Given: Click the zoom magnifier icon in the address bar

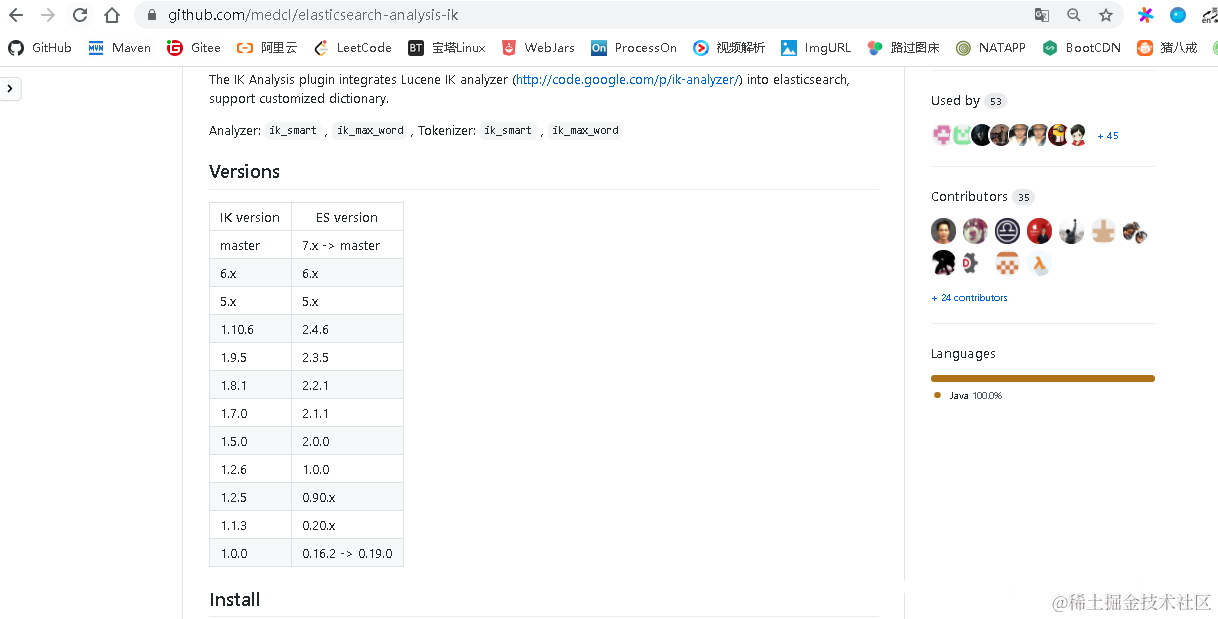Looking at the screenshot, I should tap(1074, 15).
